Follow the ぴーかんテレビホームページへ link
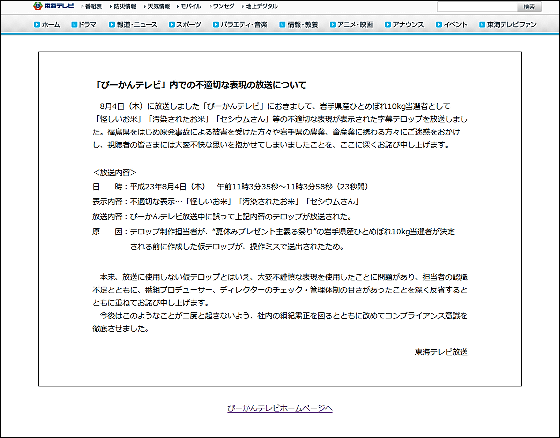 [280, 408]
